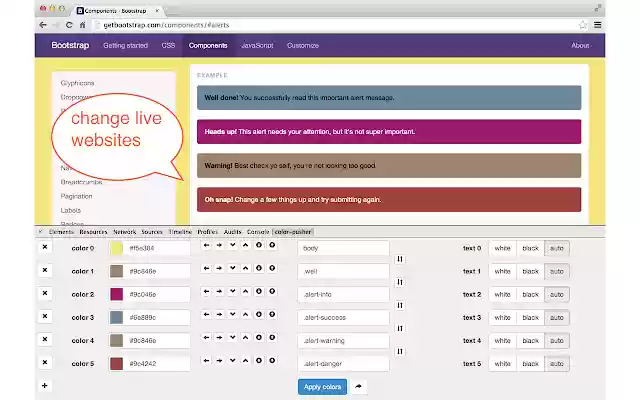Set text 2 to white

coord(502,294)
